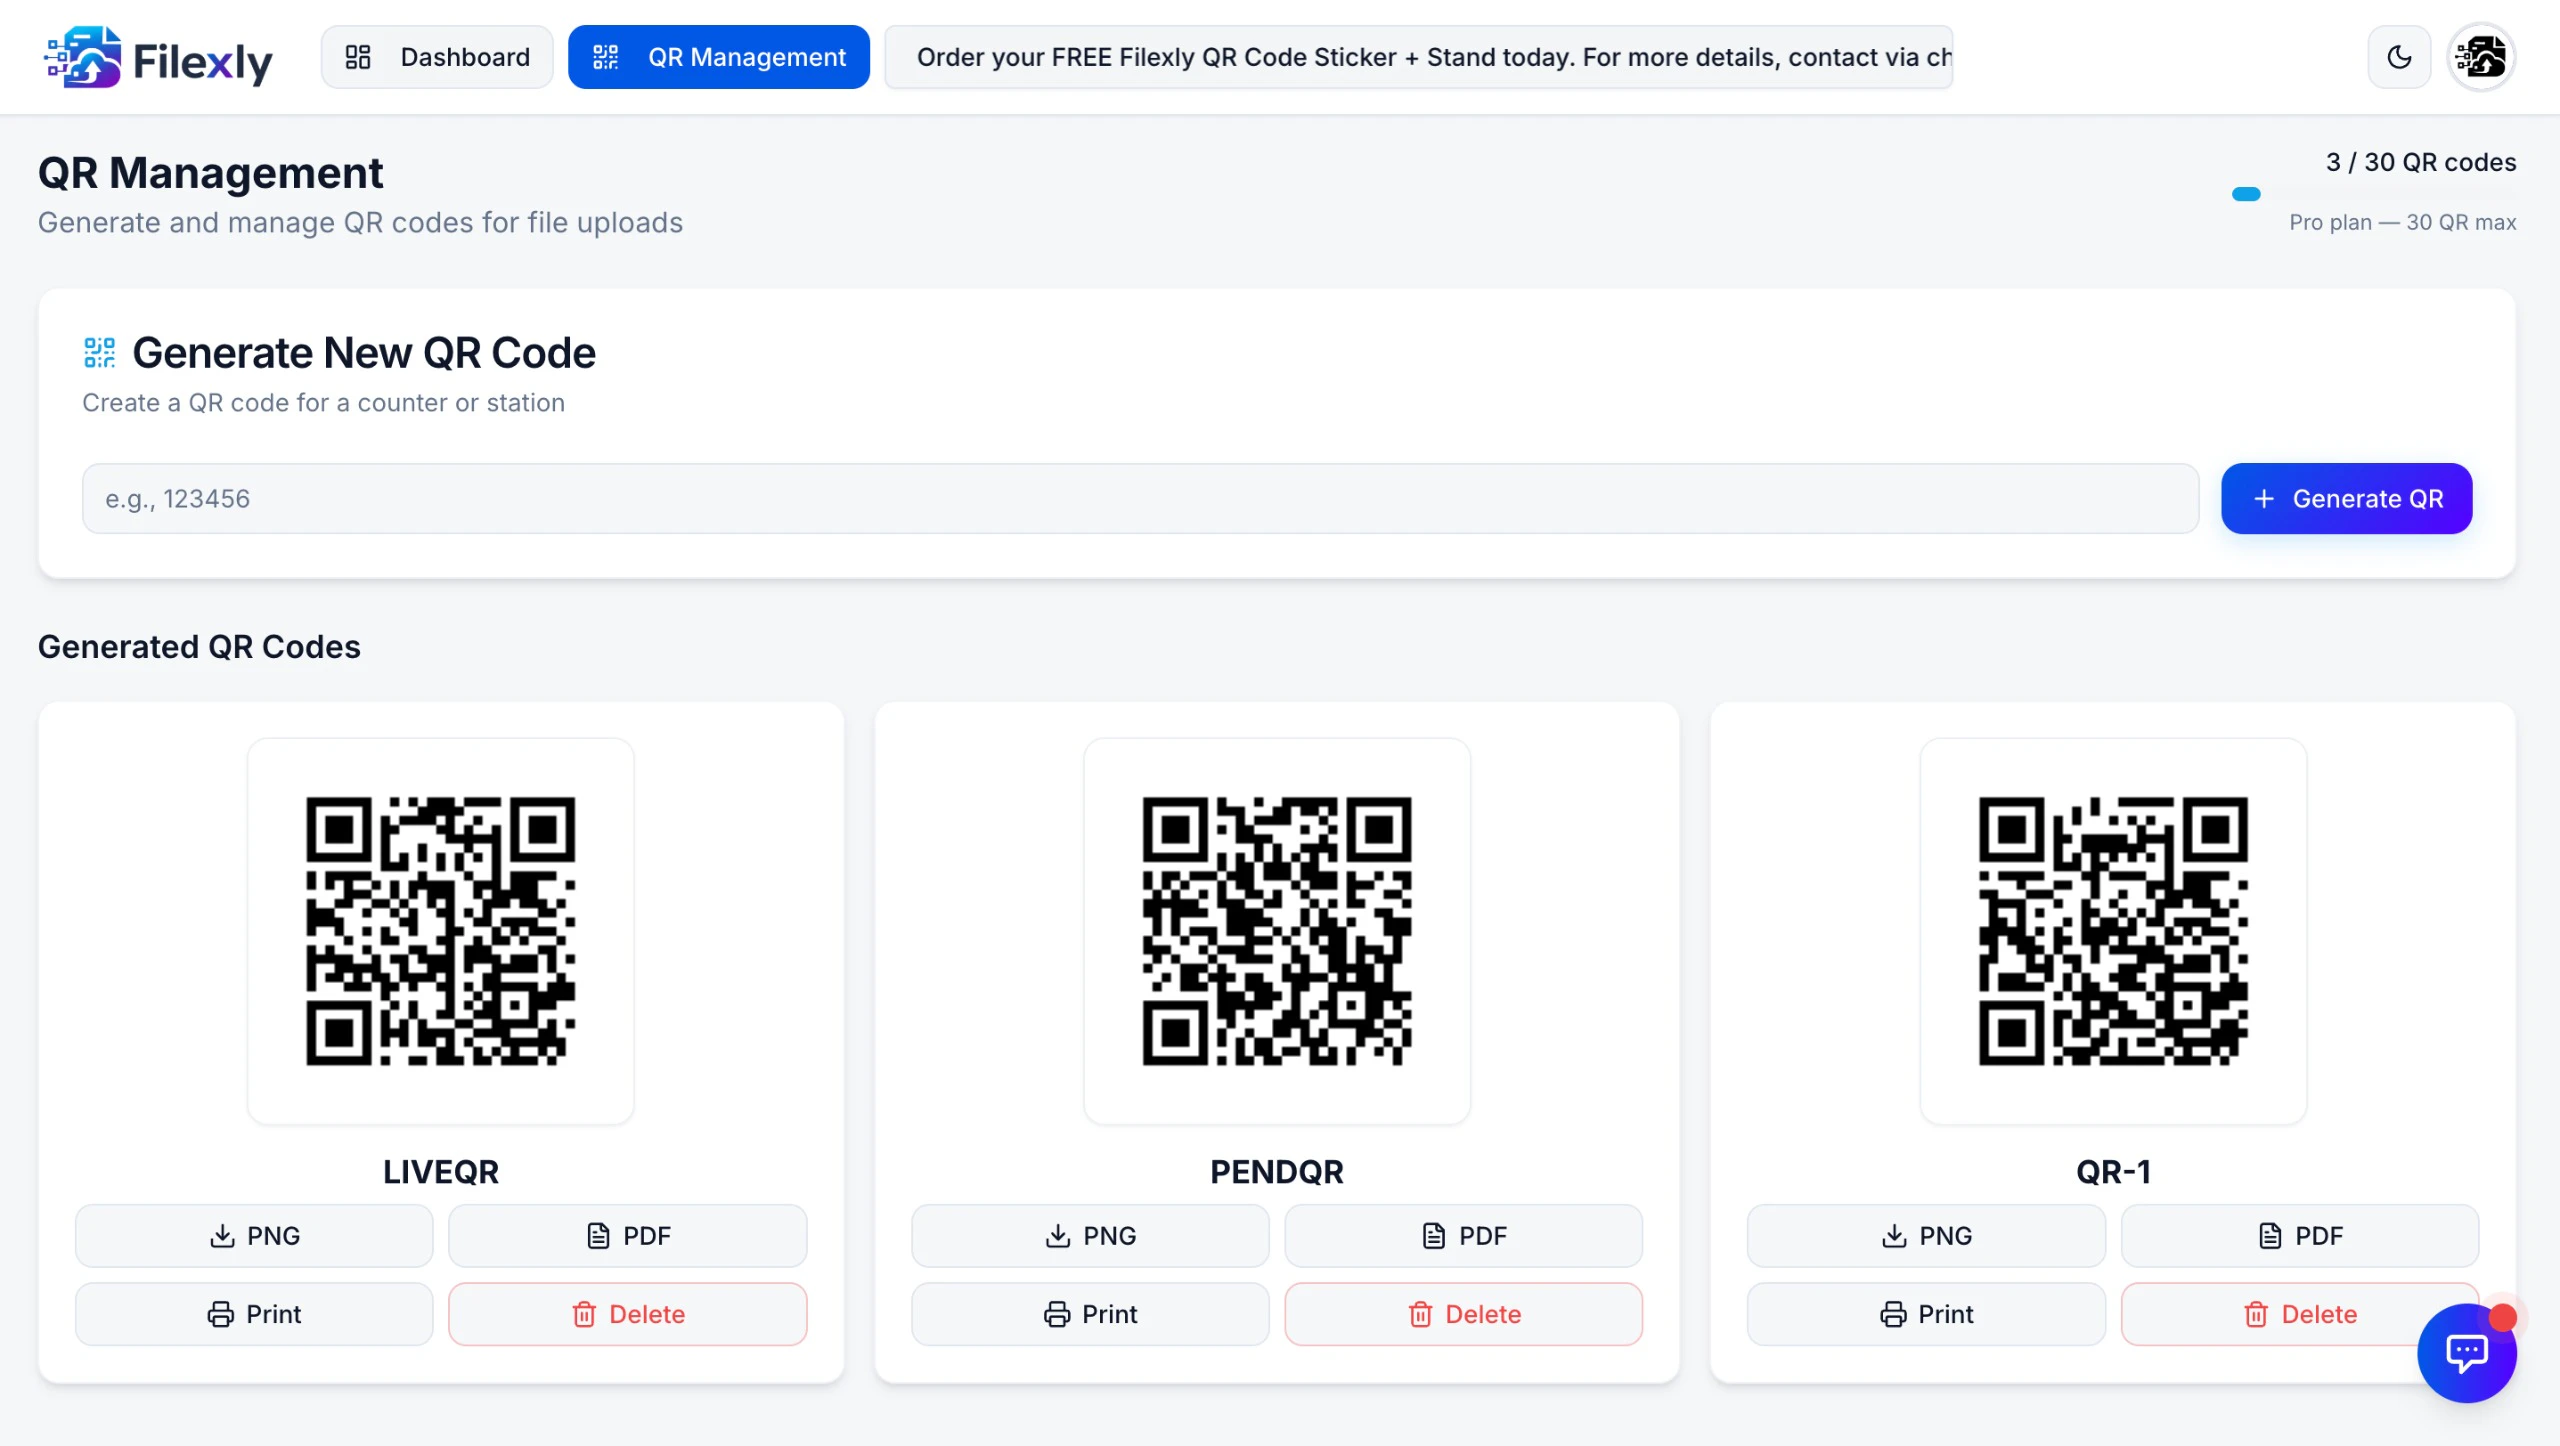Viewport: 2560px width, 1446px height.
Task: Click the QR icon beside Generate New QR Code
Action: pyautogui.click(x=99, y=353)
